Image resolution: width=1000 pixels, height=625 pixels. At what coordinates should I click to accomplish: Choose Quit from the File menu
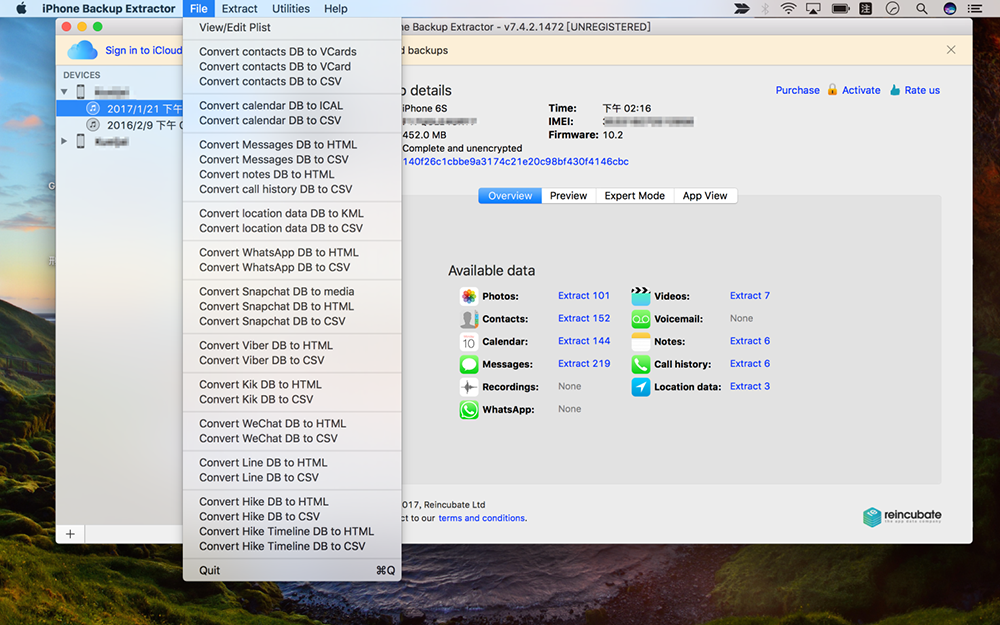(292, 570)
